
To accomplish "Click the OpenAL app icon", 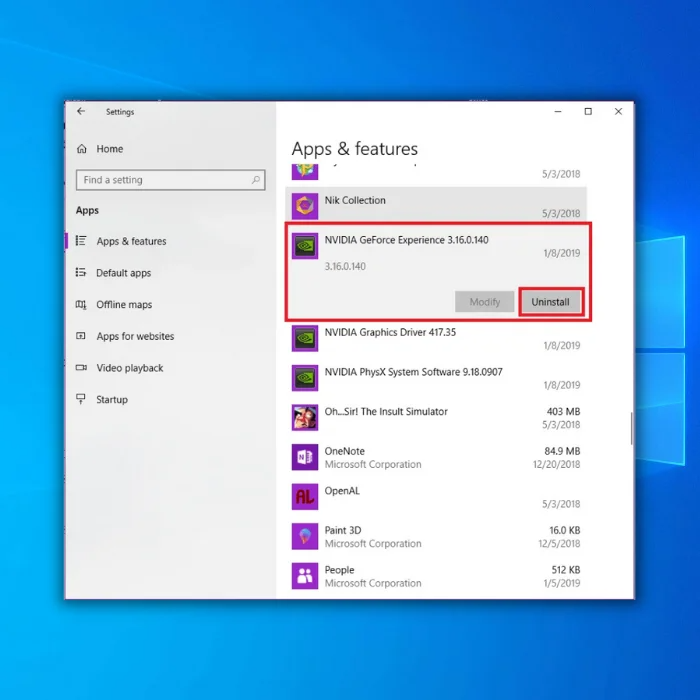I will click(305, 496).
